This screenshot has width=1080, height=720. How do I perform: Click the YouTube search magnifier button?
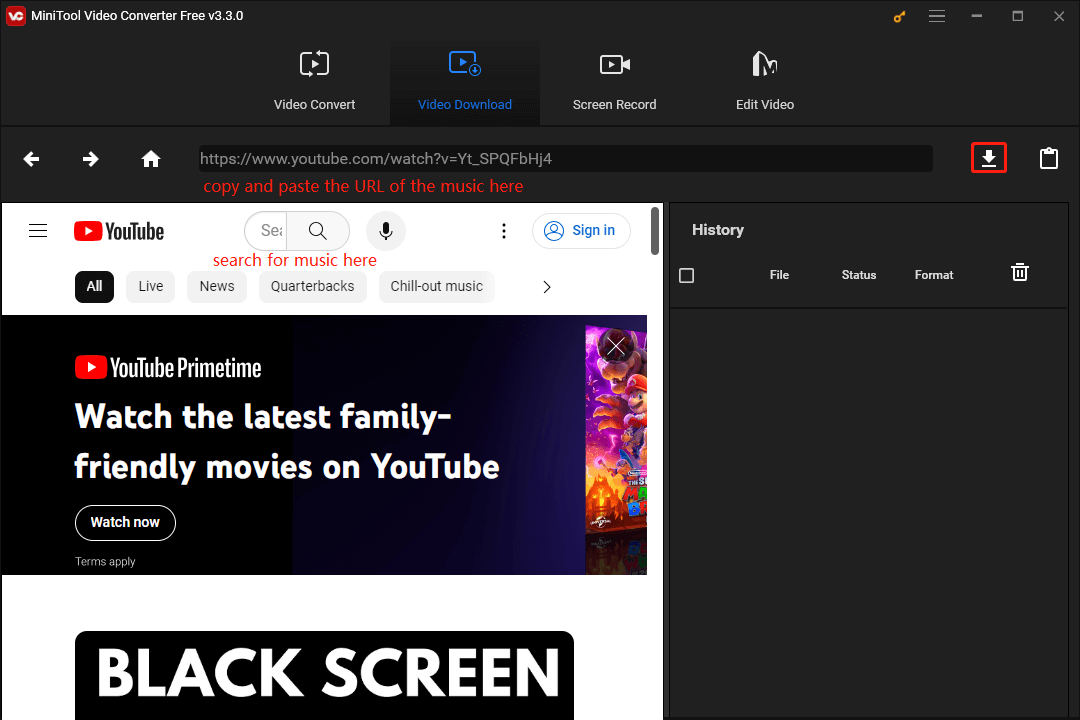318,231
